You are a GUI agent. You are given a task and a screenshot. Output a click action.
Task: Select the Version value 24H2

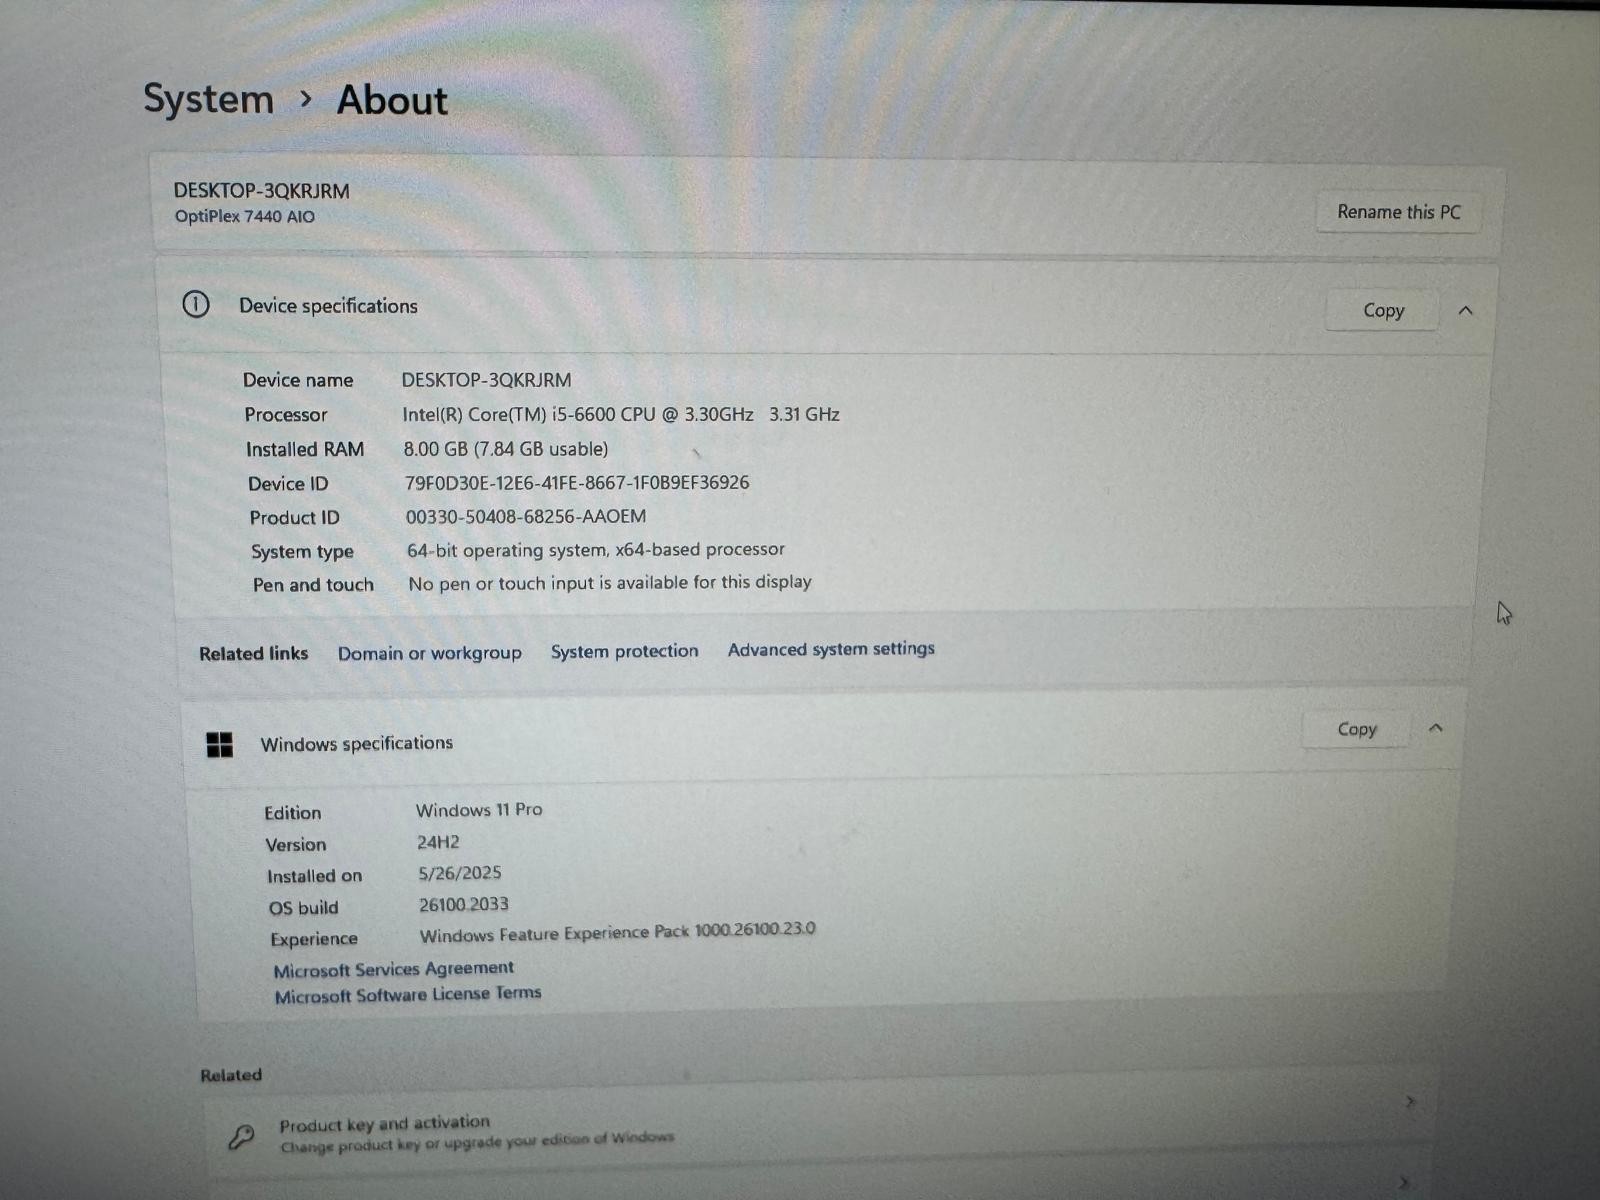coord(438,842)
